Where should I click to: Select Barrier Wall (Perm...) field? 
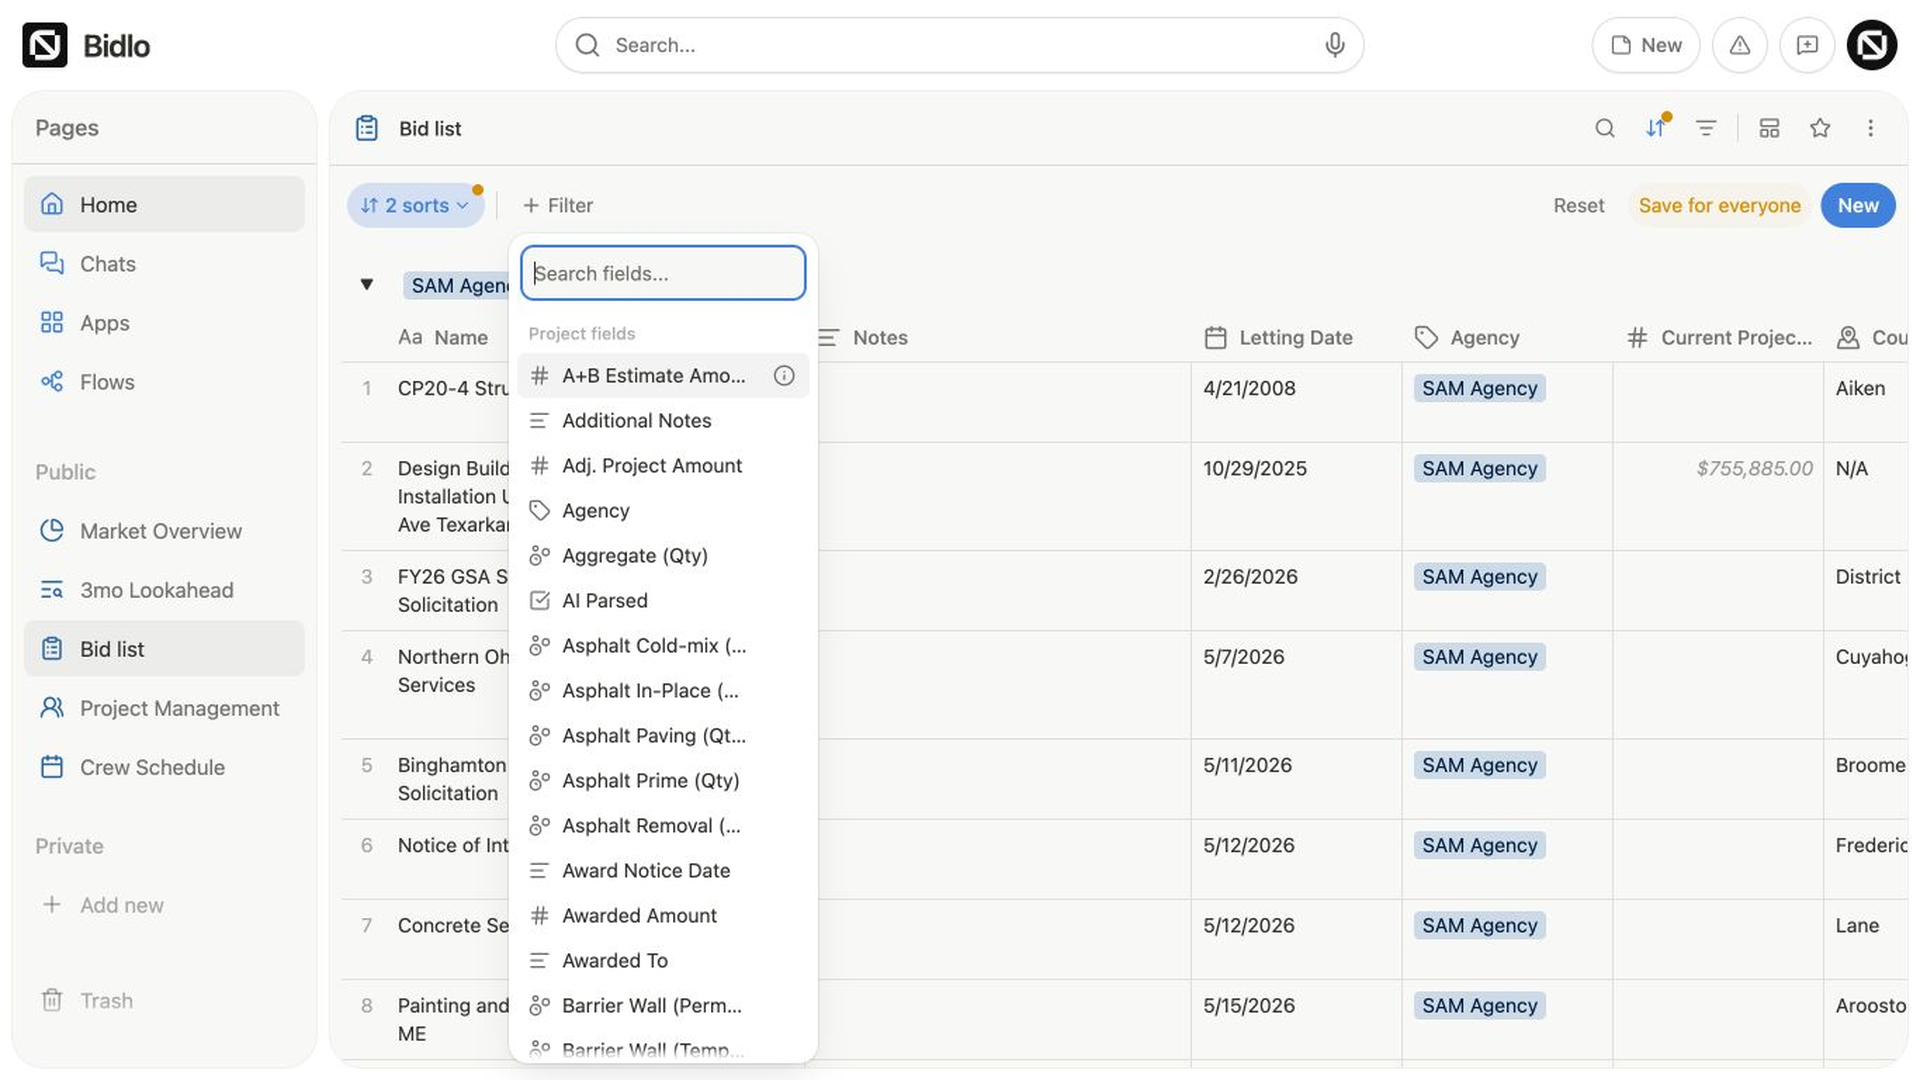[663, 1005]
